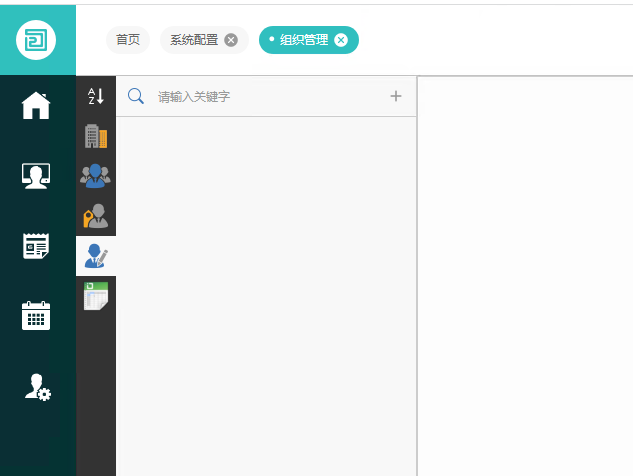This screenshot has width=633, height=476.
Task: Open the news page icon in the sidebar
Action: pos(36,246)
